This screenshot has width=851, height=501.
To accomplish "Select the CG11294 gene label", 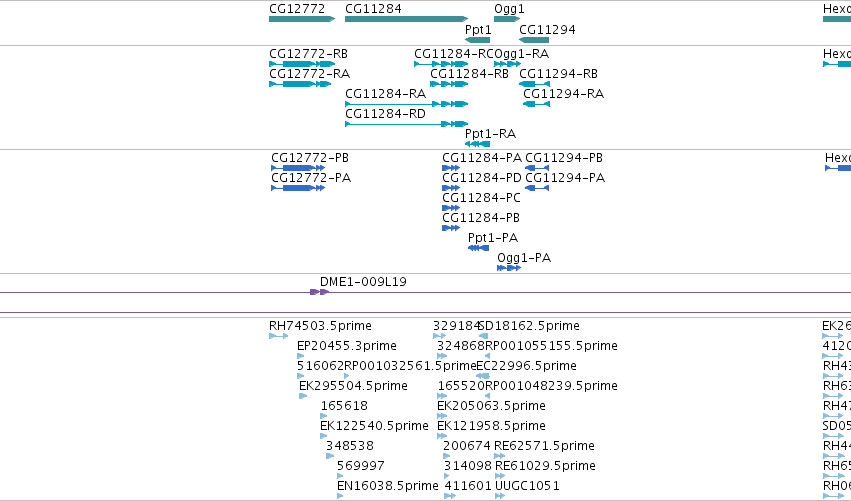I will 547,29.
